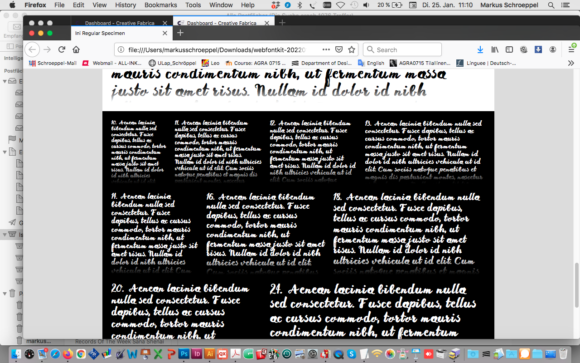Image resolution: width=580 pixels, height=363 pixels.
Task: Open a new tab with plus button
Action: [x=180, y=33]
